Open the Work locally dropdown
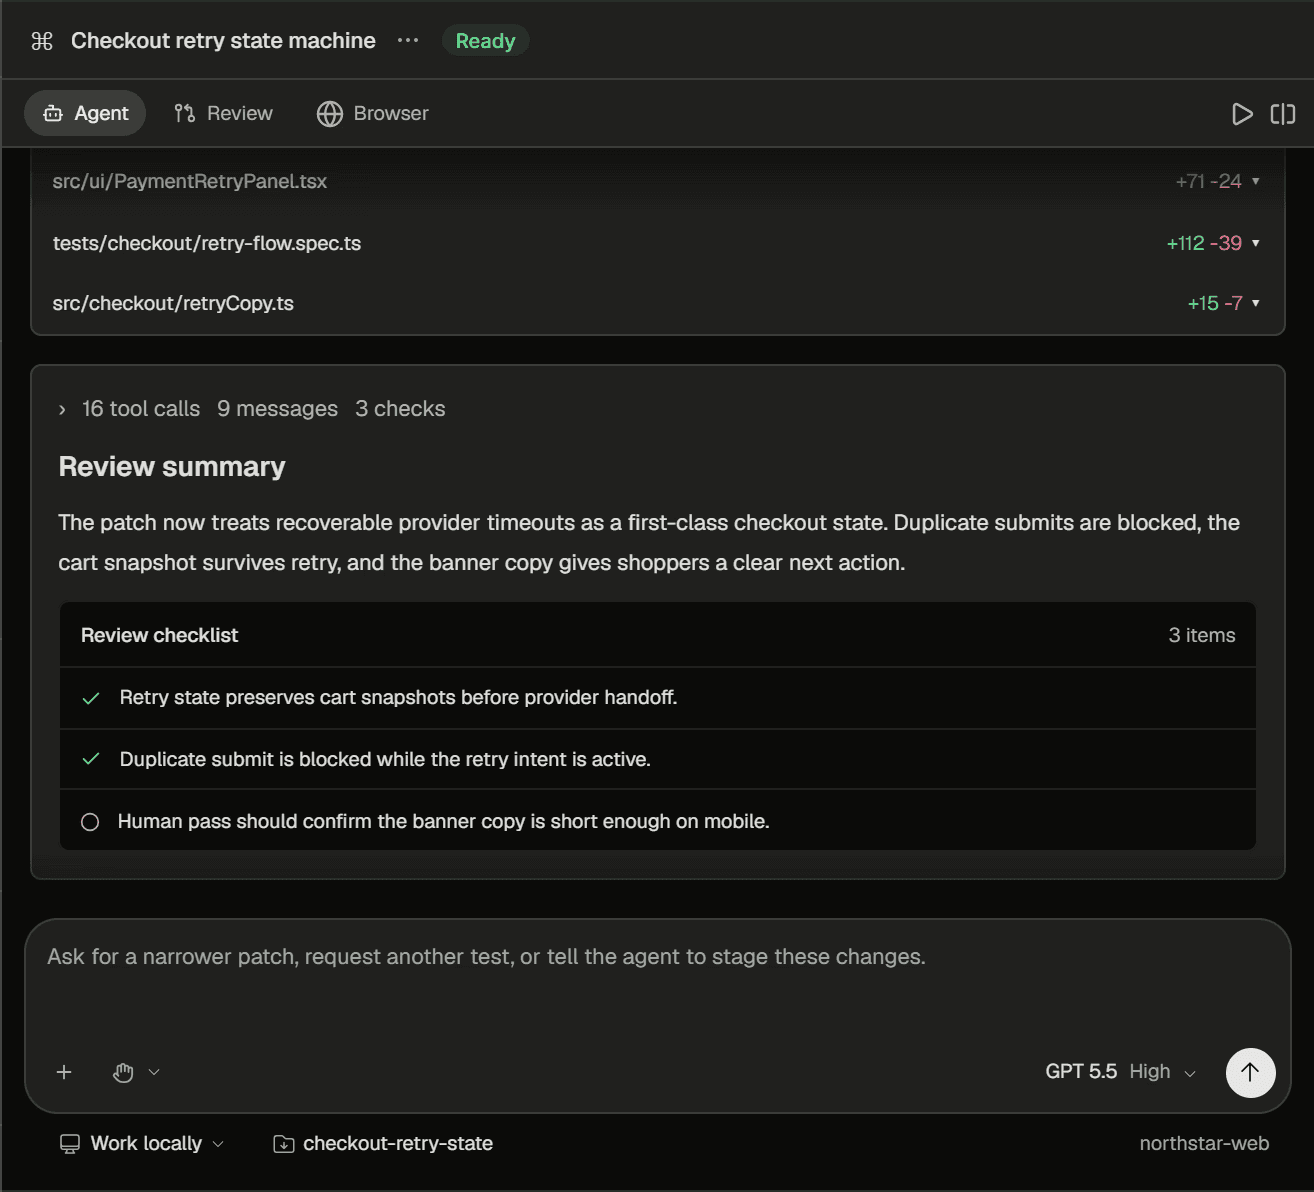This screenshot has height=1192, width=1314. (x=142, y=1143)
